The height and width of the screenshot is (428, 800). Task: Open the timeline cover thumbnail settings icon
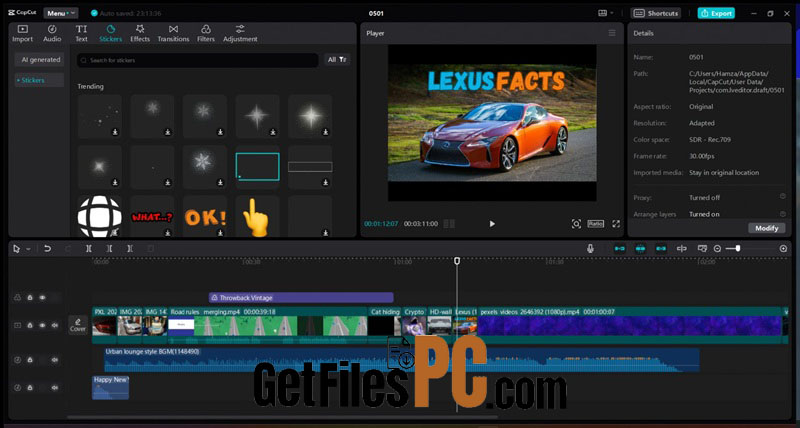click(702, 248)
